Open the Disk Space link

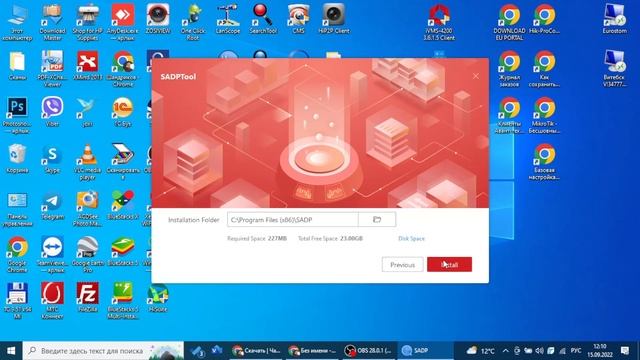click(411, 238)
